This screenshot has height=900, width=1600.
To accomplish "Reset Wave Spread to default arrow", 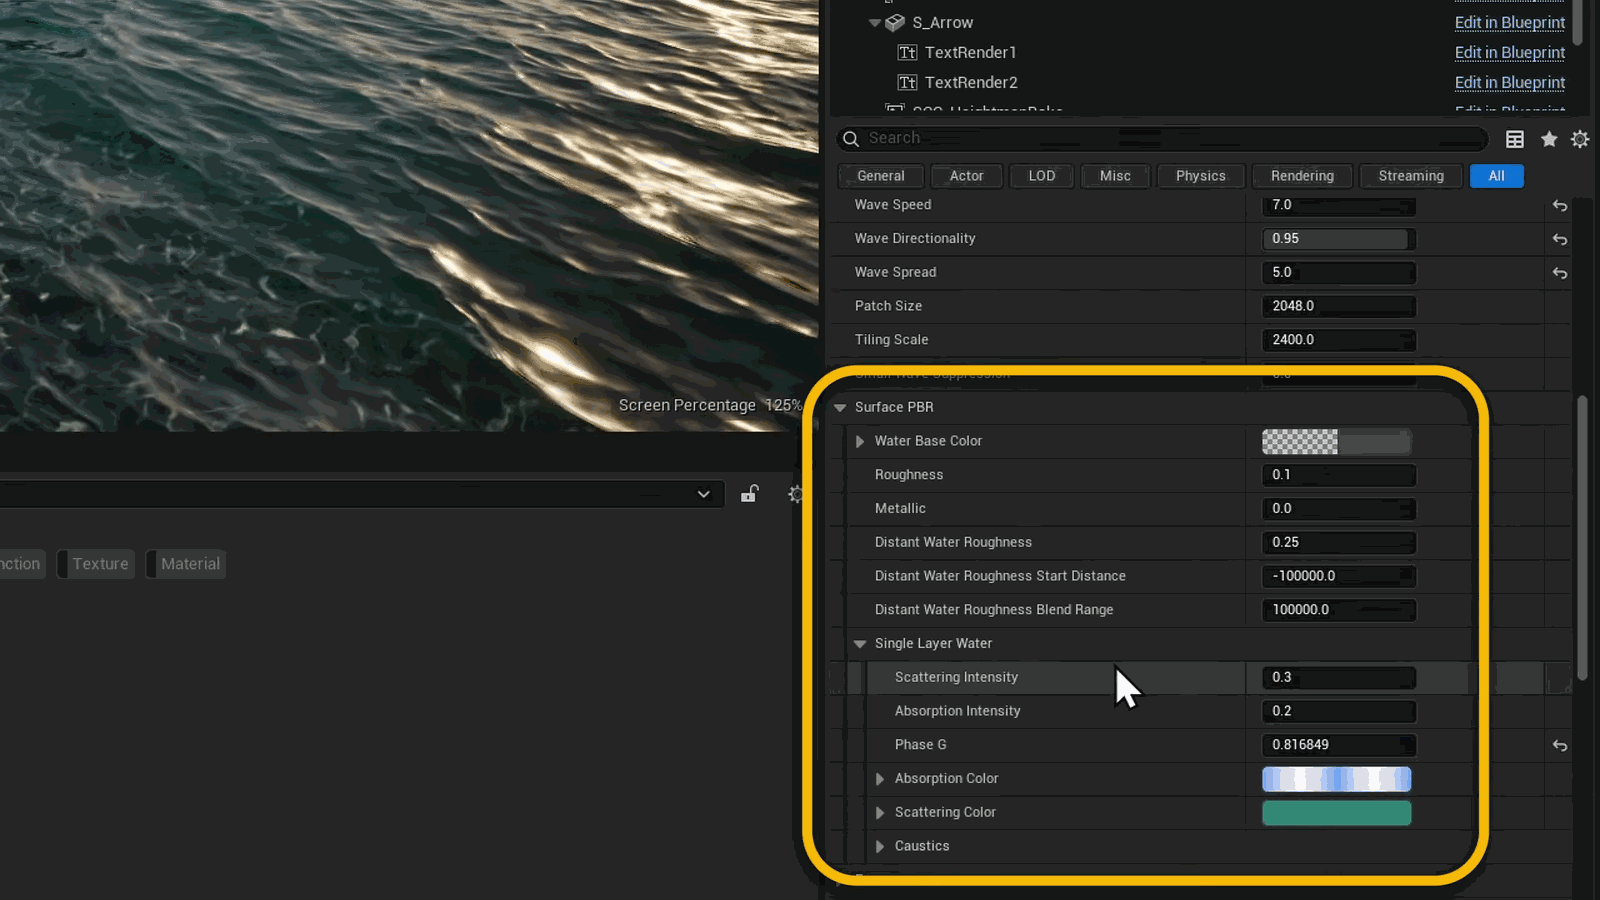I will (x=1560, y=272).
